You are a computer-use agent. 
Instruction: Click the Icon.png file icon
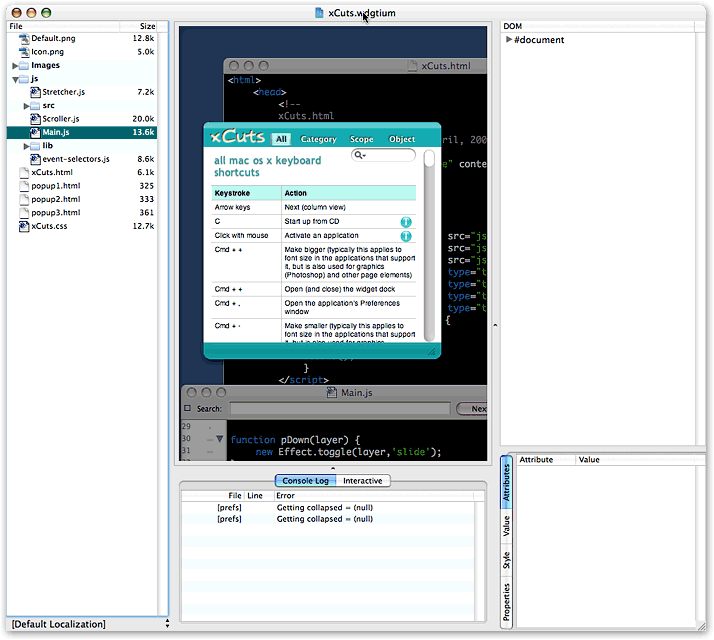(x=24, y=52)
